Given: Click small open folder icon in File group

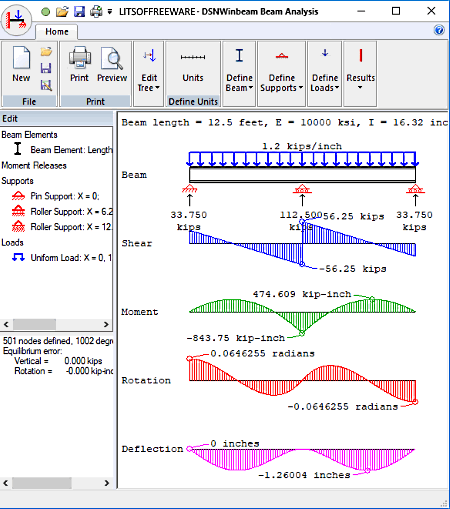Looking at the screenshot, I should point(46,52).
